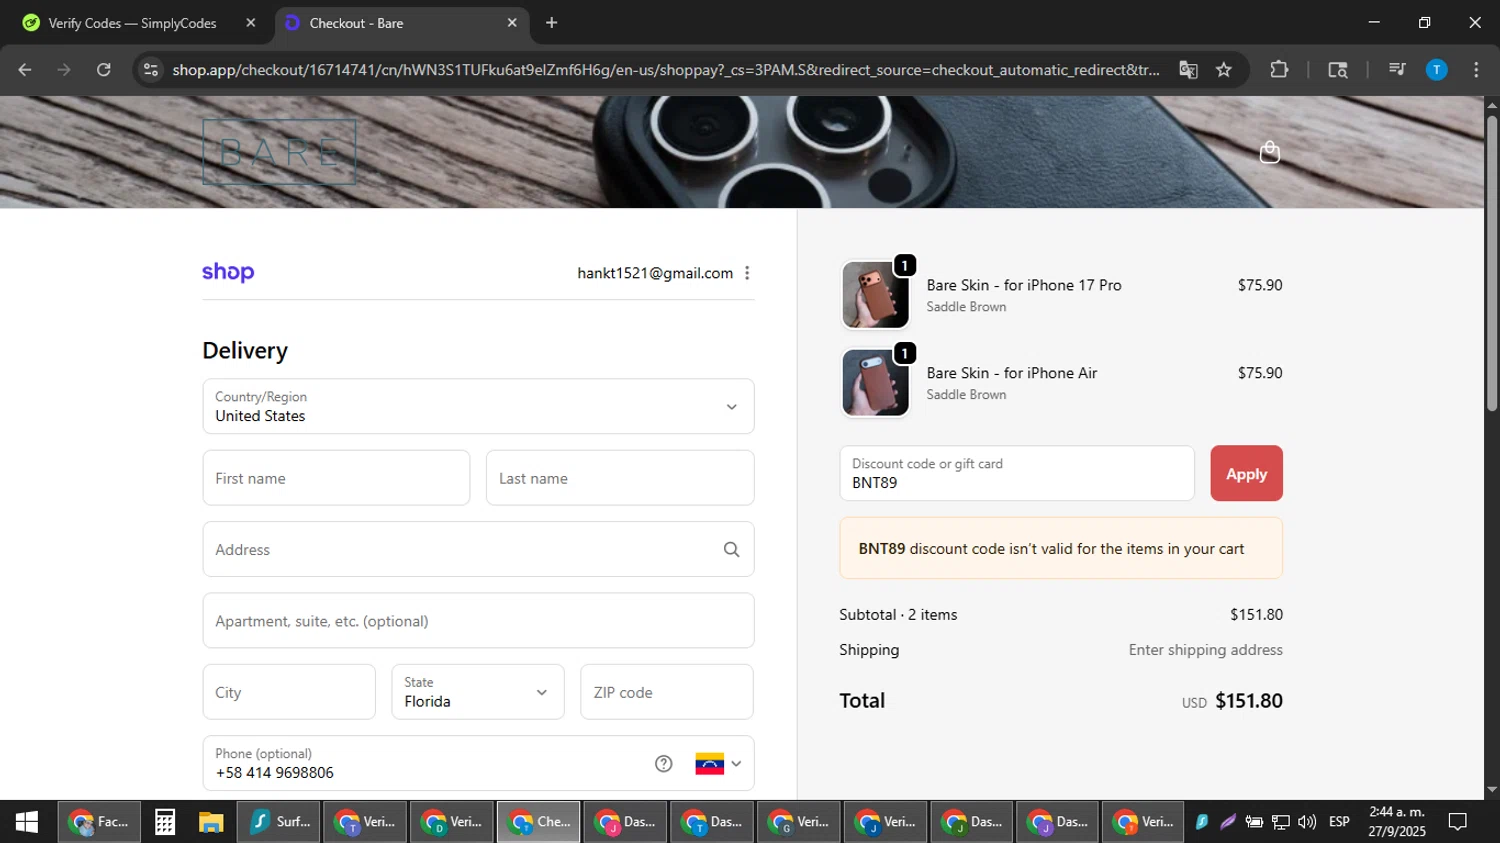Viewport: 1500px width, 843px height.
Task: Switch to the Fac... Chrome taskbar window
Action: point(98,822)
